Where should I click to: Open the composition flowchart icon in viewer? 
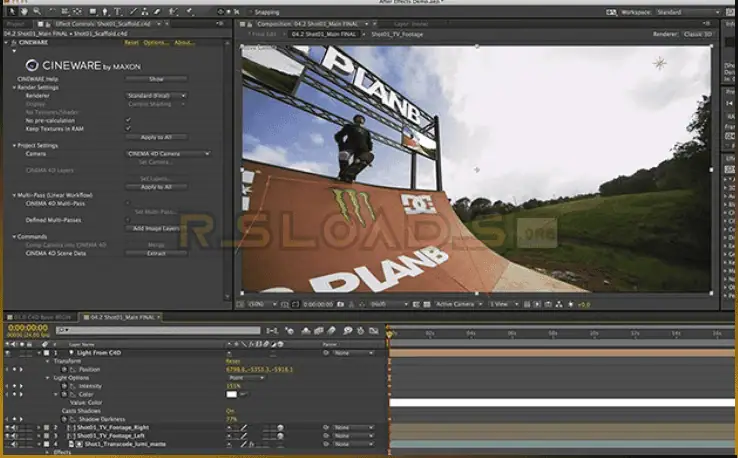click(x=559, y=305)
